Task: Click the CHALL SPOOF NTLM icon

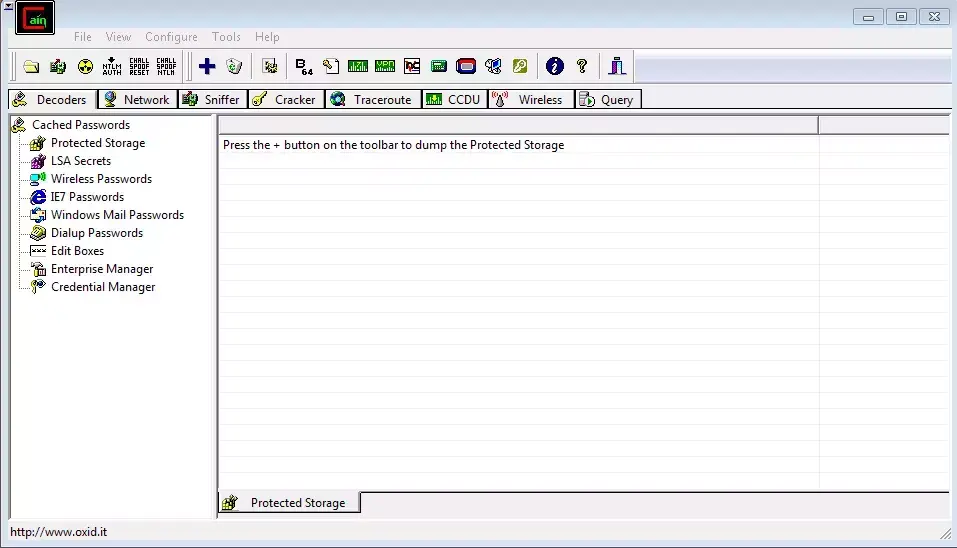Action: (166, 67)
